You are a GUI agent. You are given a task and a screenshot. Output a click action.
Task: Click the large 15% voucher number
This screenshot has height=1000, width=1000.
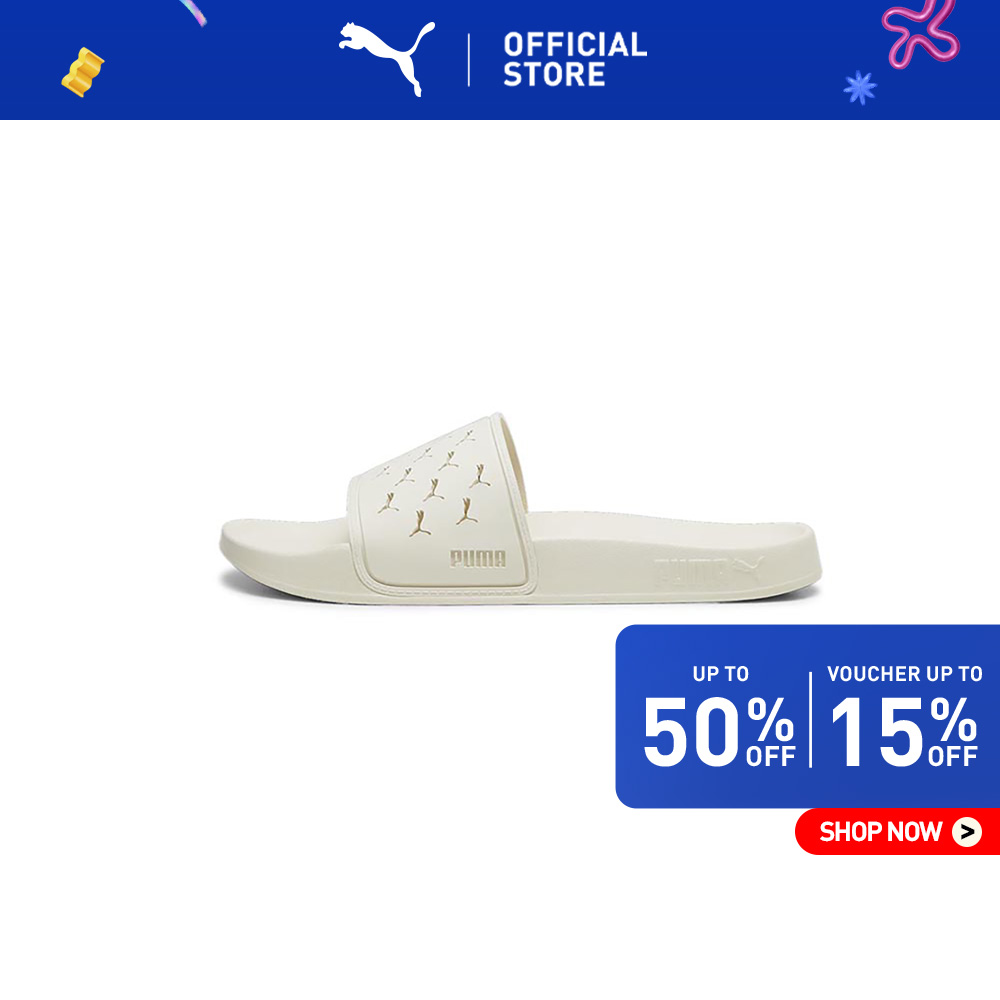click(904, 732)
